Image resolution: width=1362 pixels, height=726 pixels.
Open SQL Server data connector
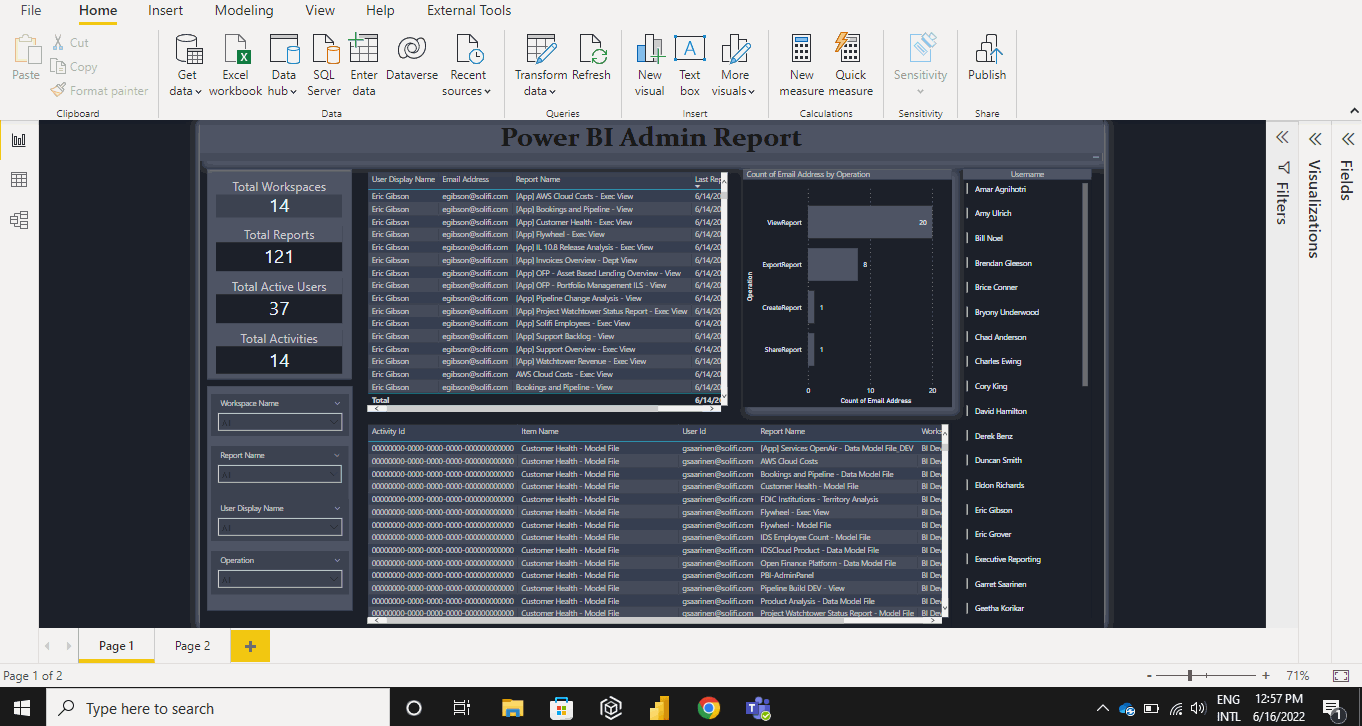[x=324, y=62]
